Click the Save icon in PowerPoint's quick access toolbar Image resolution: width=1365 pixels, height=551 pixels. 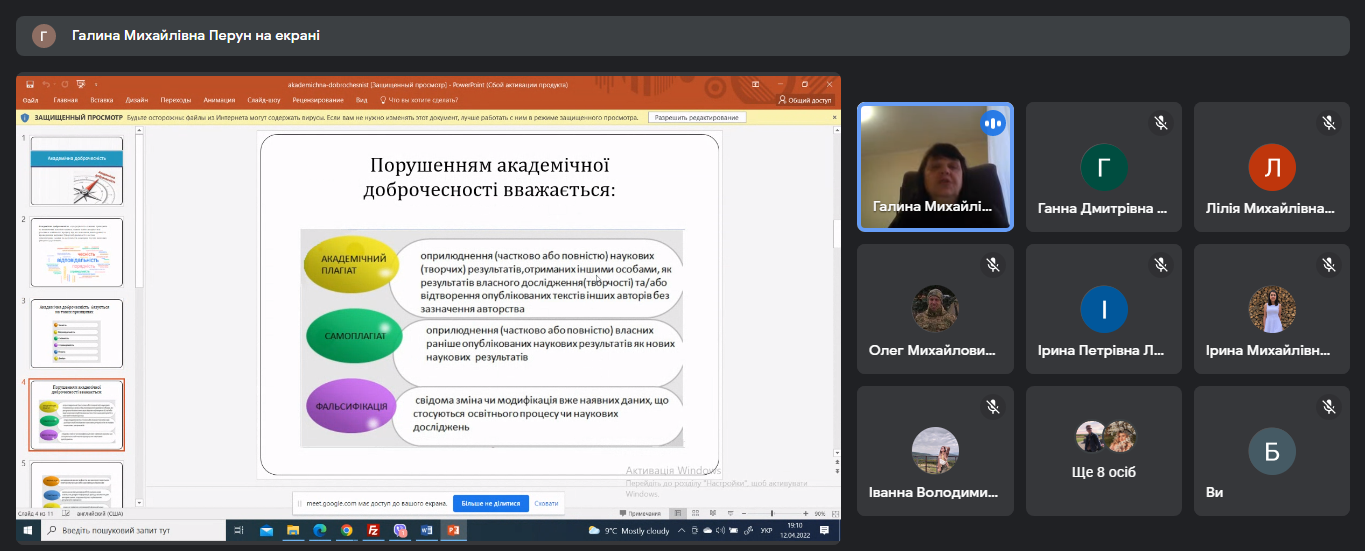30,84
